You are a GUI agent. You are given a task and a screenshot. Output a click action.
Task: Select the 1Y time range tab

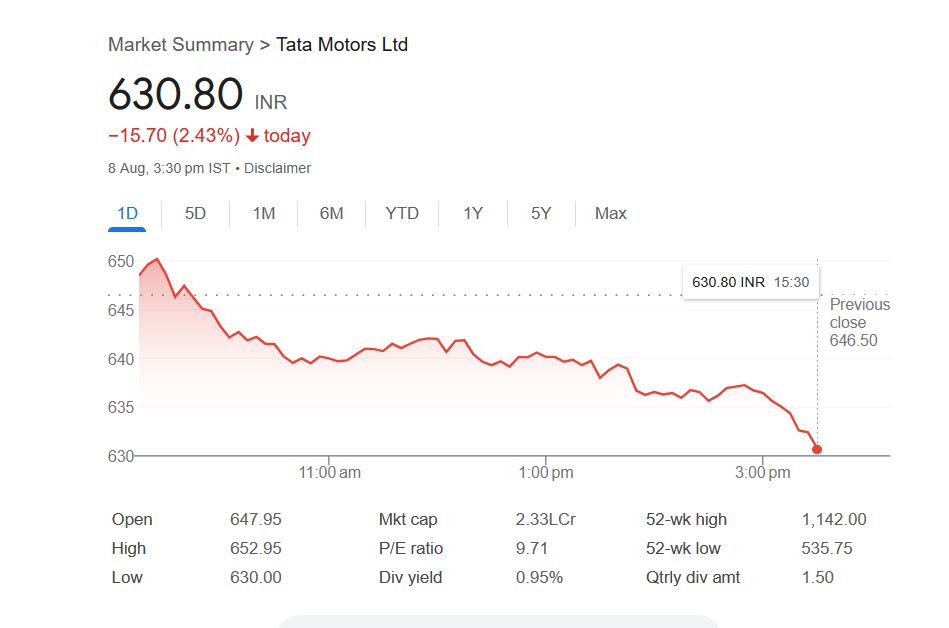click(473, 213)
